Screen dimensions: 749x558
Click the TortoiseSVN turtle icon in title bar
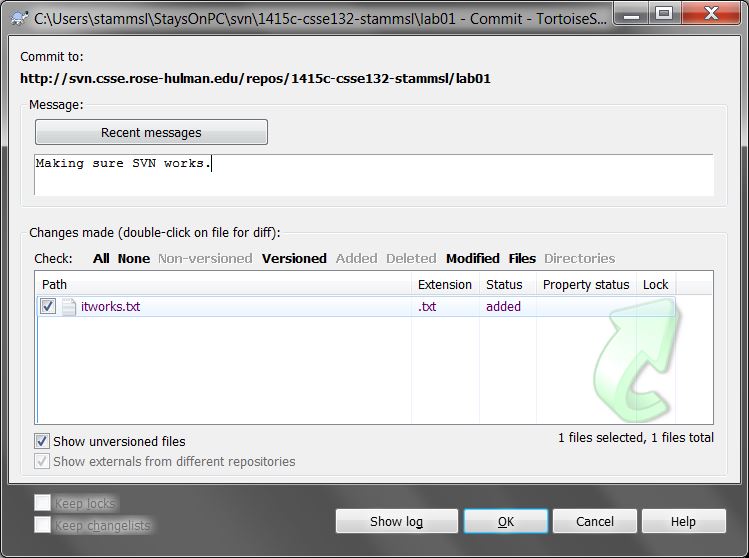[x=20, y=19]
